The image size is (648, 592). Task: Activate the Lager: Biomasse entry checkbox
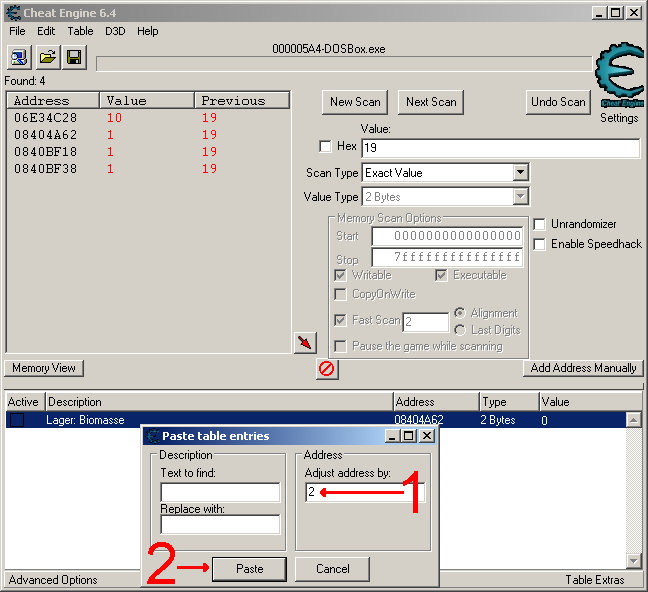point(17,420)
